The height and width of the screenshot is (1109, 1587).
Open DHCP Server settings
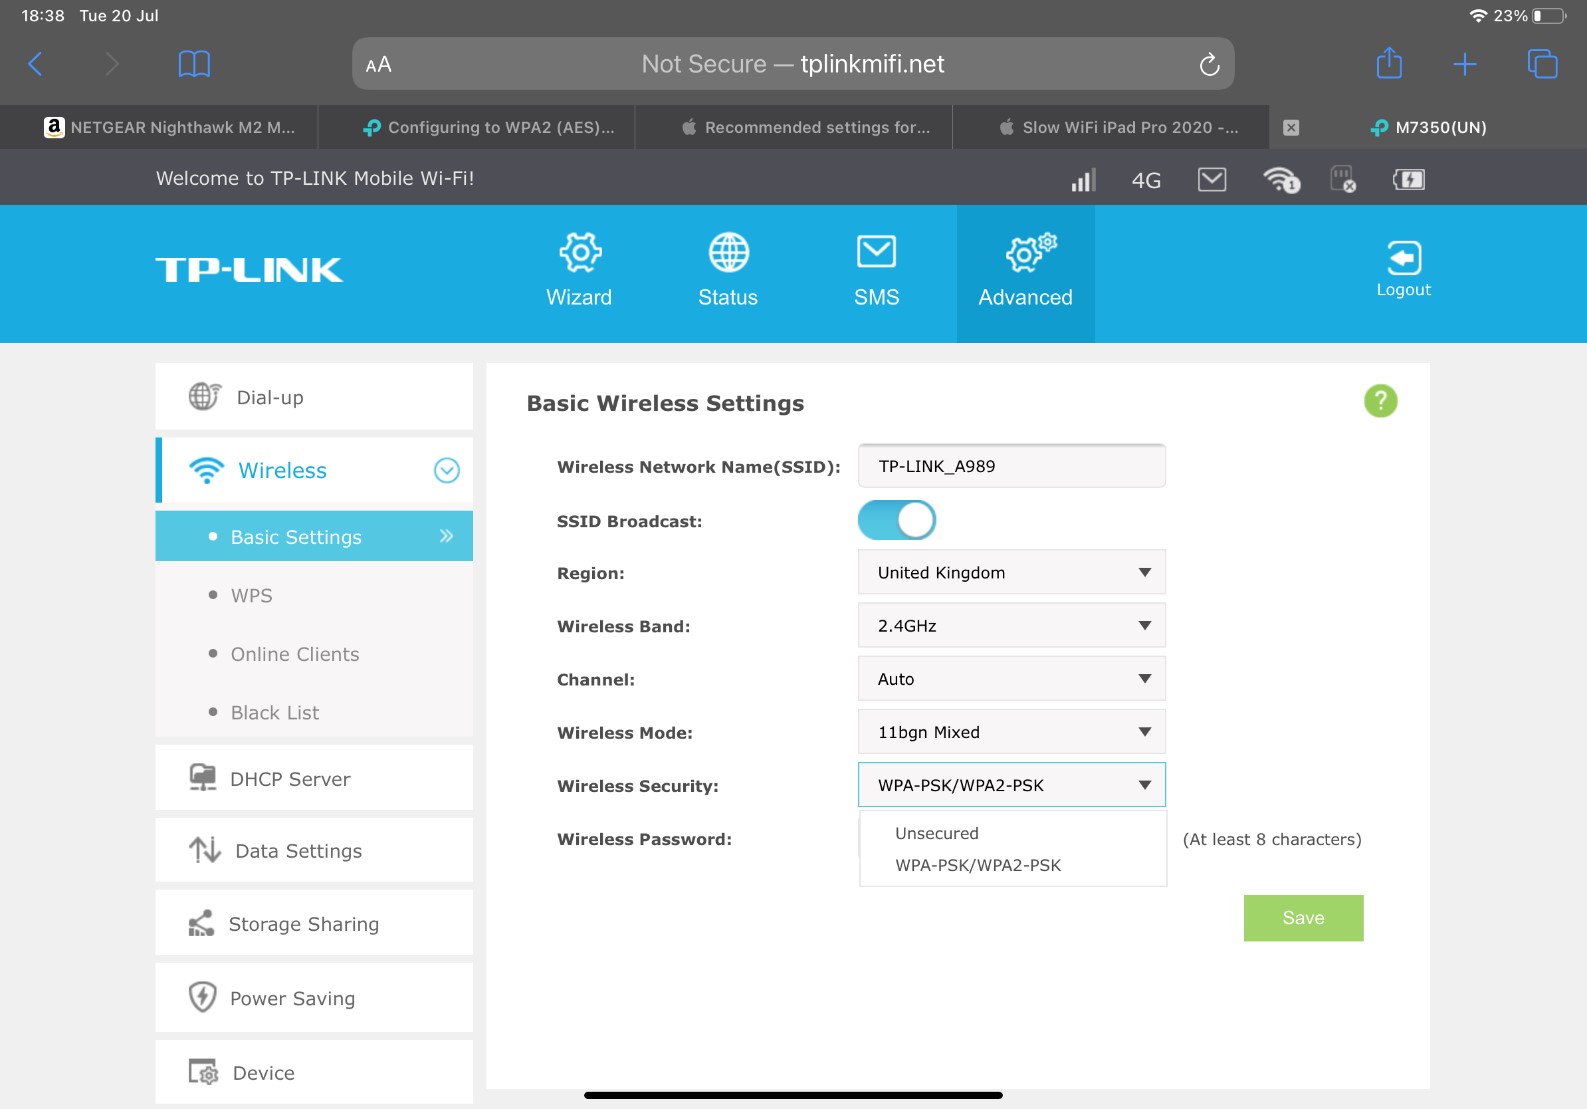314,778
